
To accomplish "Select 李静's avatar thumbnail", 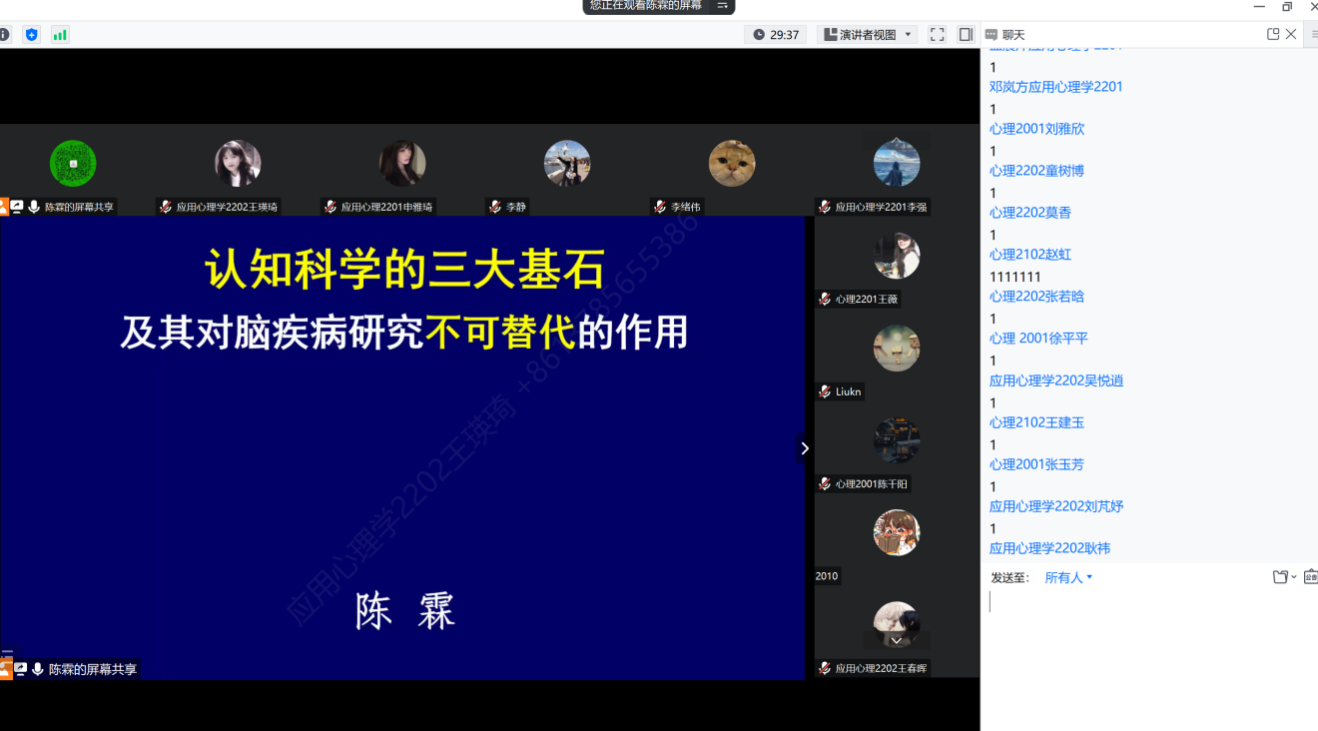I will point(567,164).
